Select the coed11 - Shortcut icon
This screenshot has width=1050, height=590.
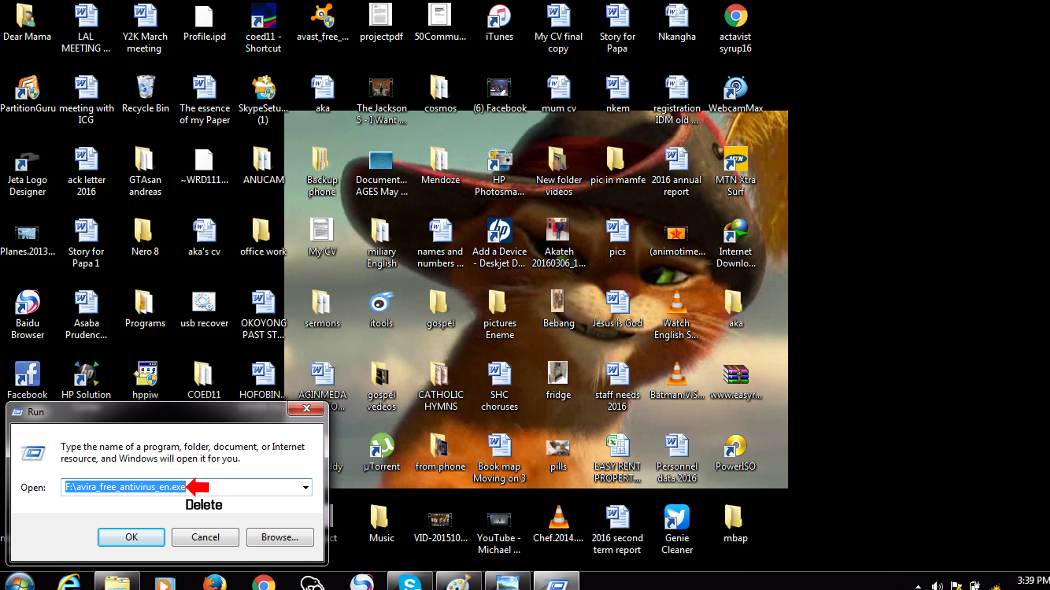(x=263, y=28)
